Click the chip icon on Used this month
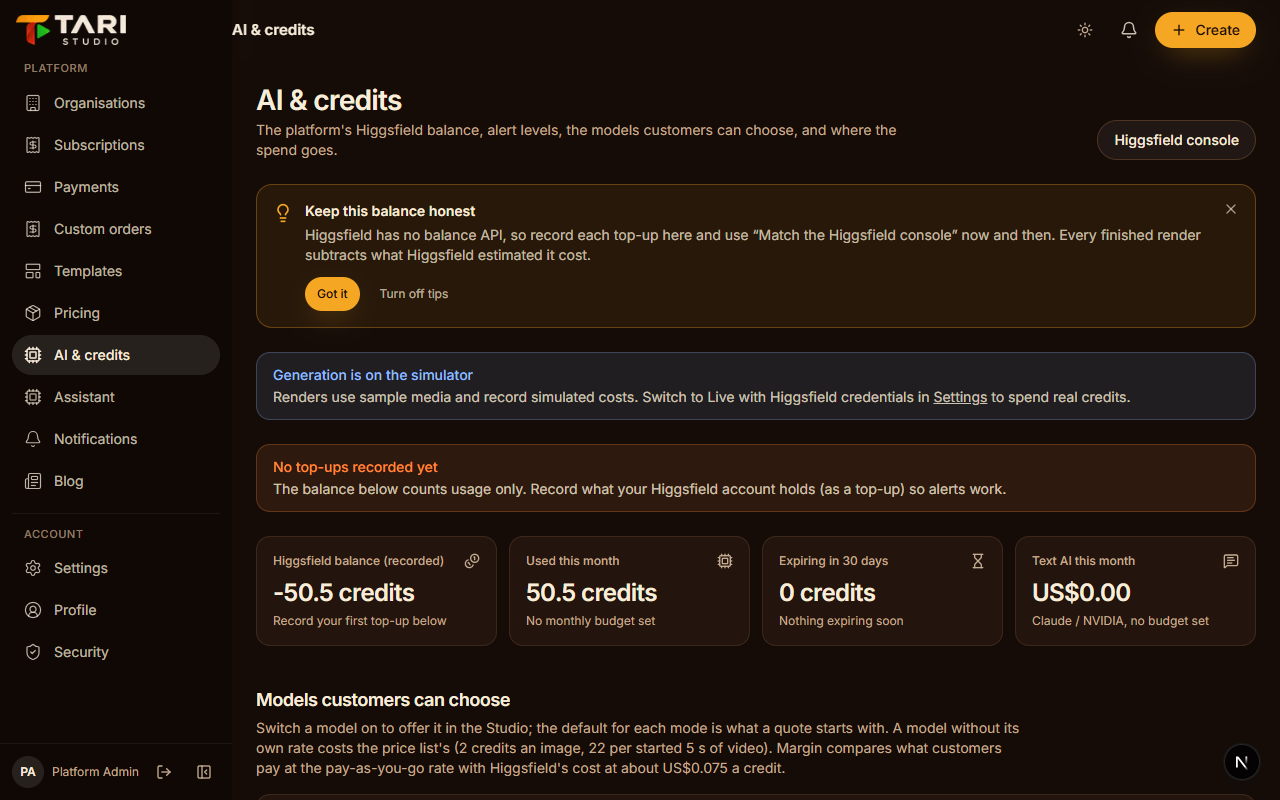 [x=725, y=561]
